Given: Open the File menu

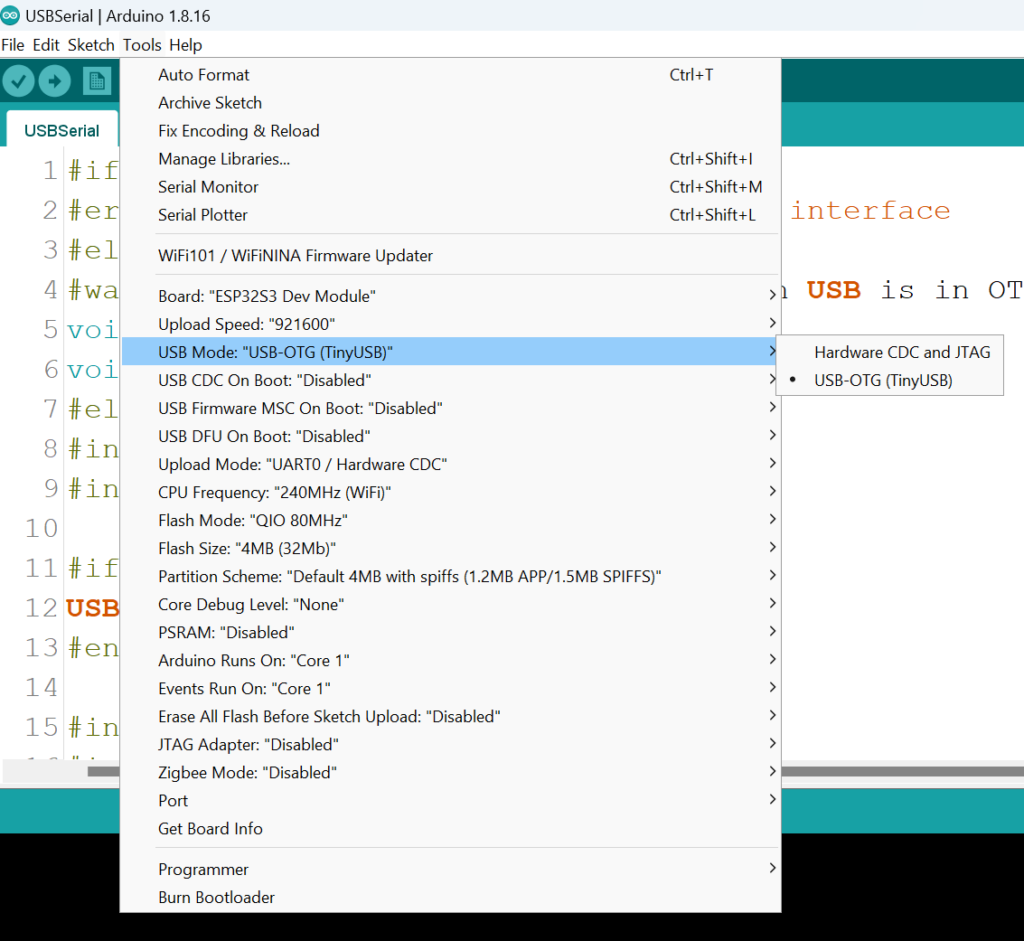Looking at the screenshot, I should [x=13, y=45].
